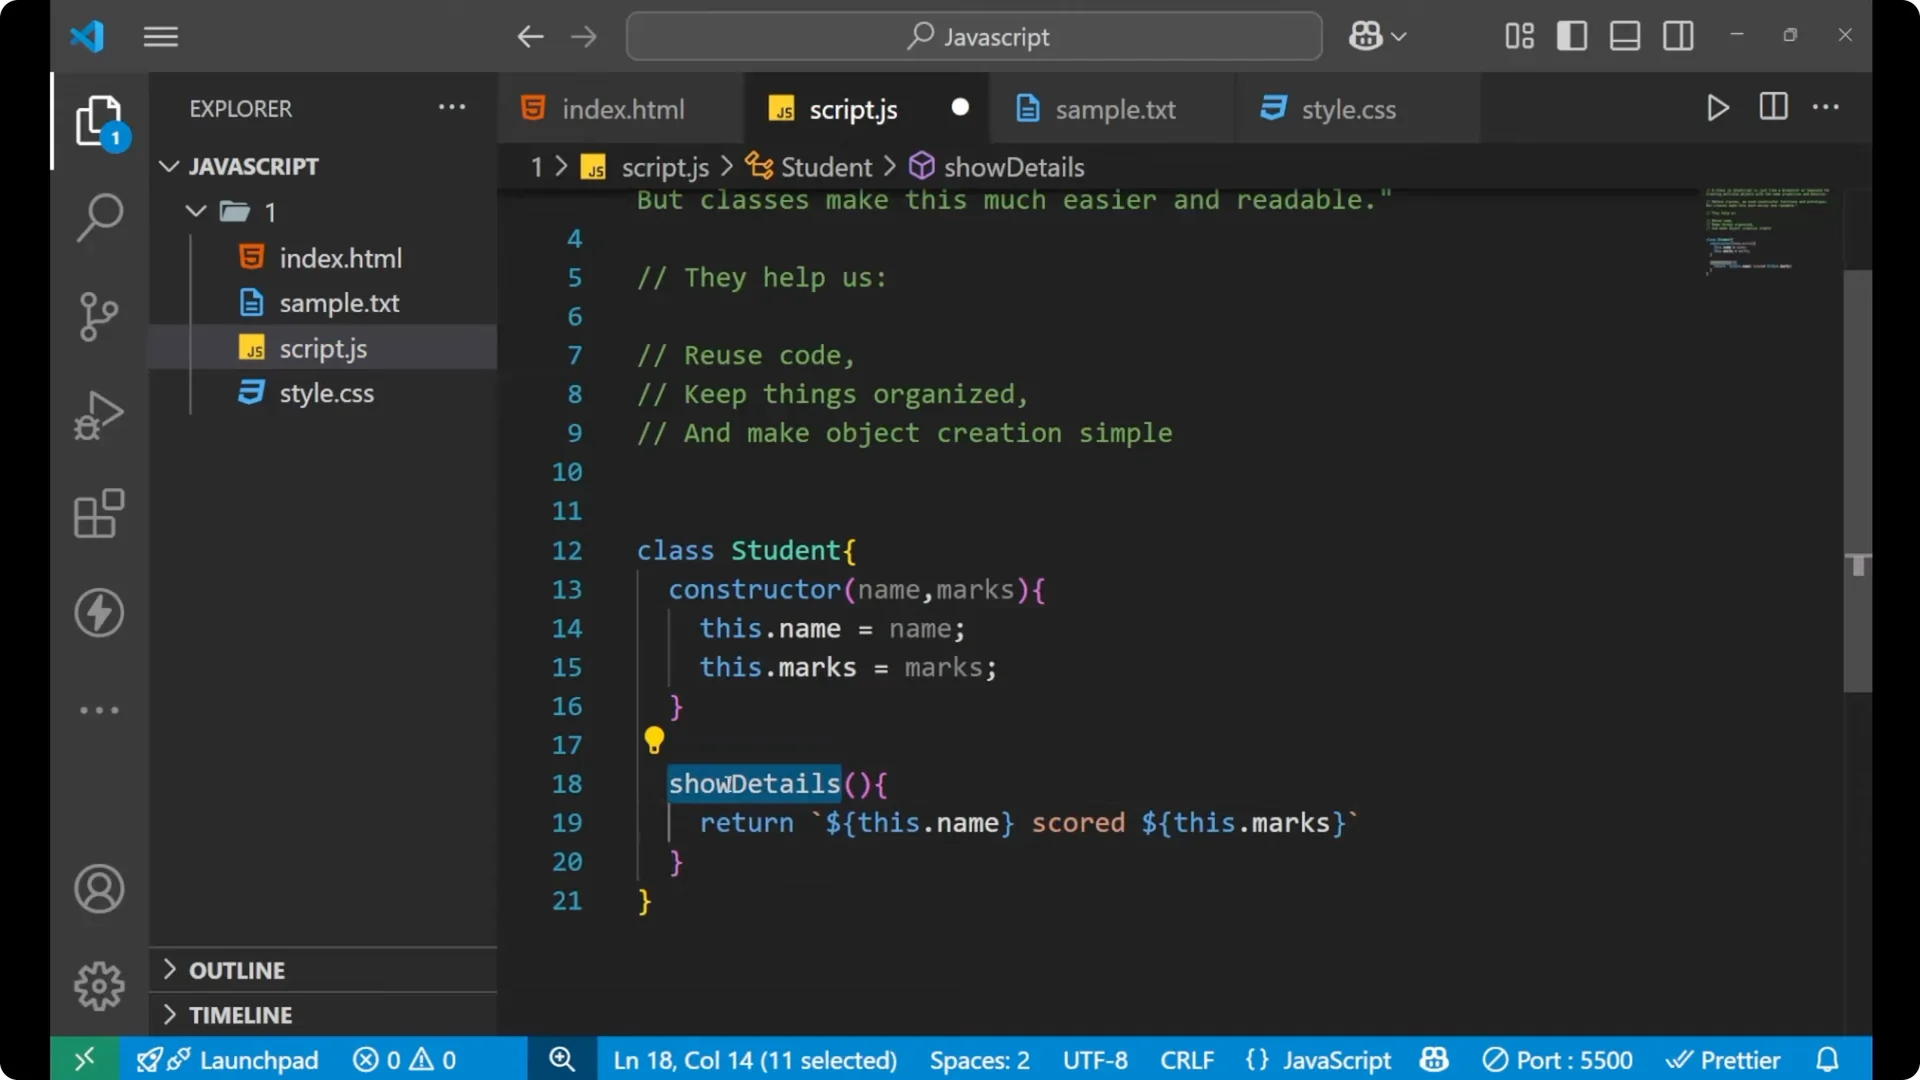
Task: Open the Run and Debug view
Action: (x=99, y=414)
